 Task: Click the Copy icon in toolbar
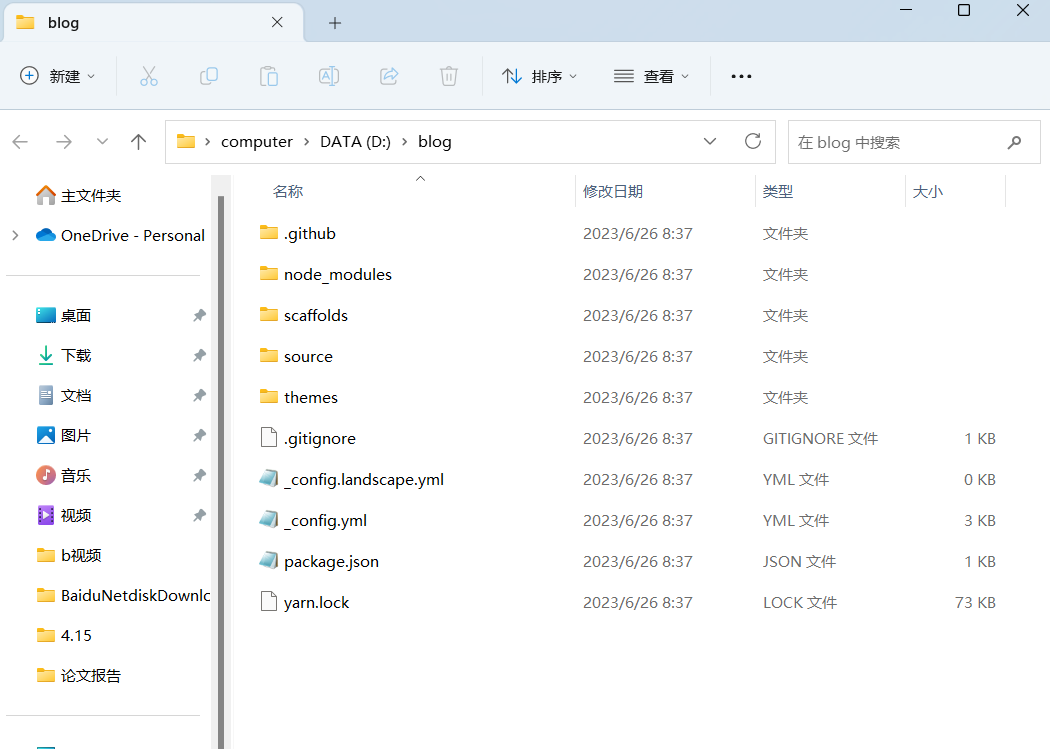(209, 76)
